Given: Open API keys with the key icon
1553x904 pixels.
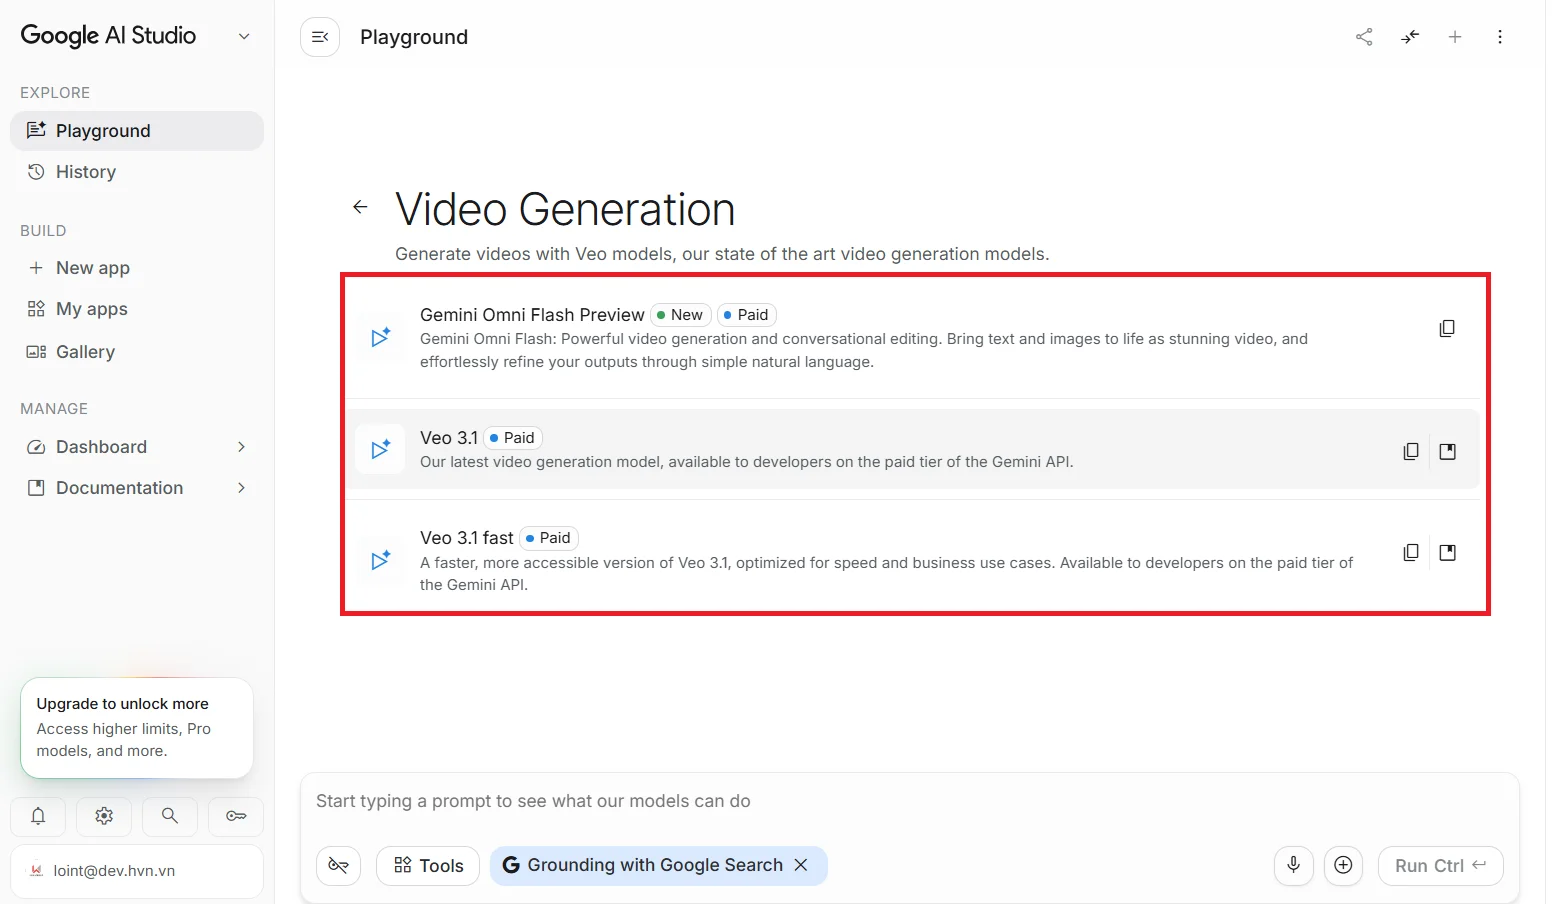Looking at the screenshot, I should [x=236, y=816].
